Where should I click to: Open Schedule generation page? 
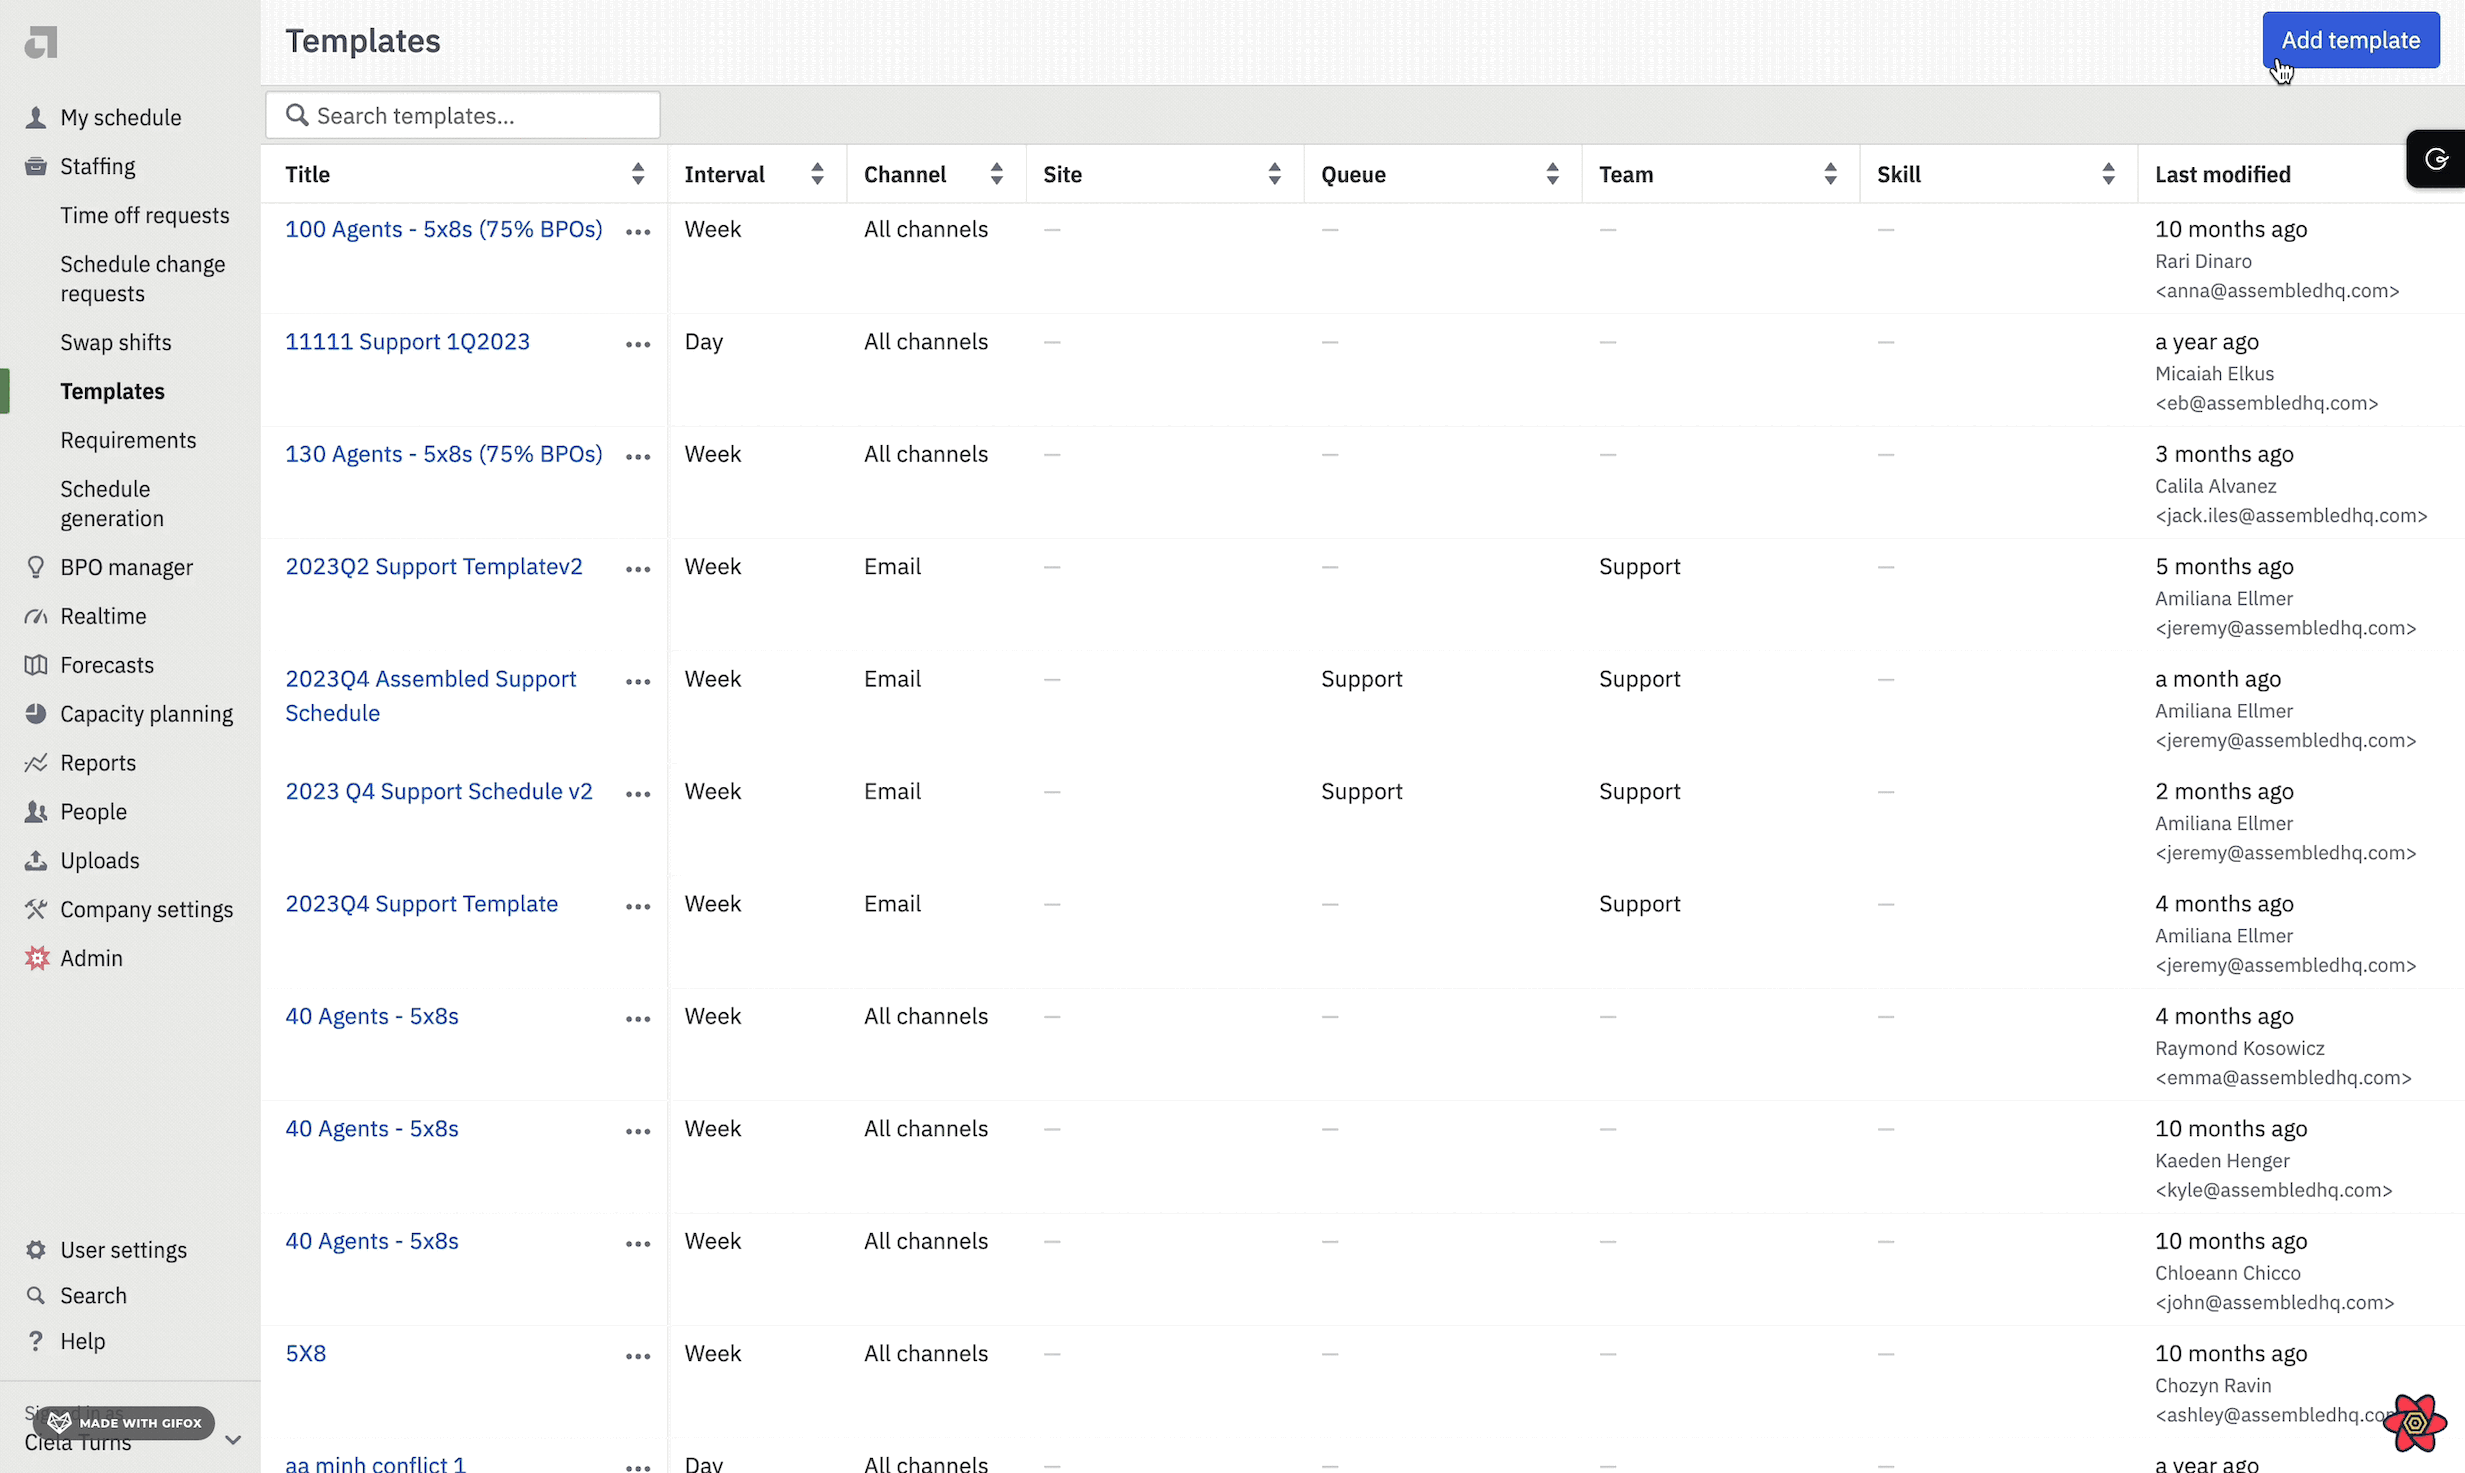[x=112, y=504]
